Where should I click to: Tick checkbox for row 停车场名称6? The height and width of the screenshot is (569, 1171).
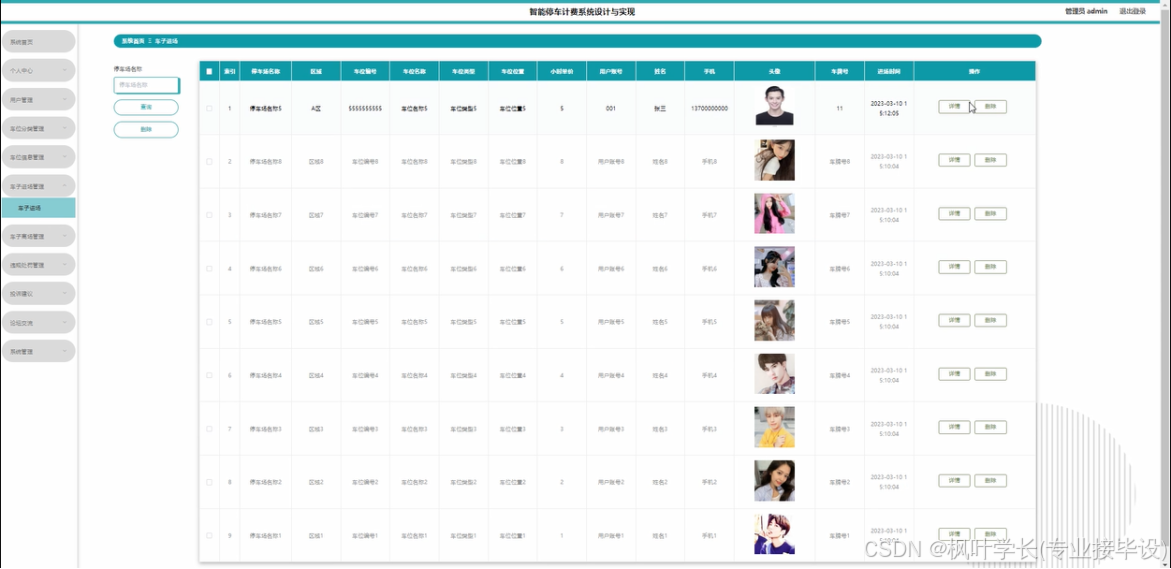209,268
